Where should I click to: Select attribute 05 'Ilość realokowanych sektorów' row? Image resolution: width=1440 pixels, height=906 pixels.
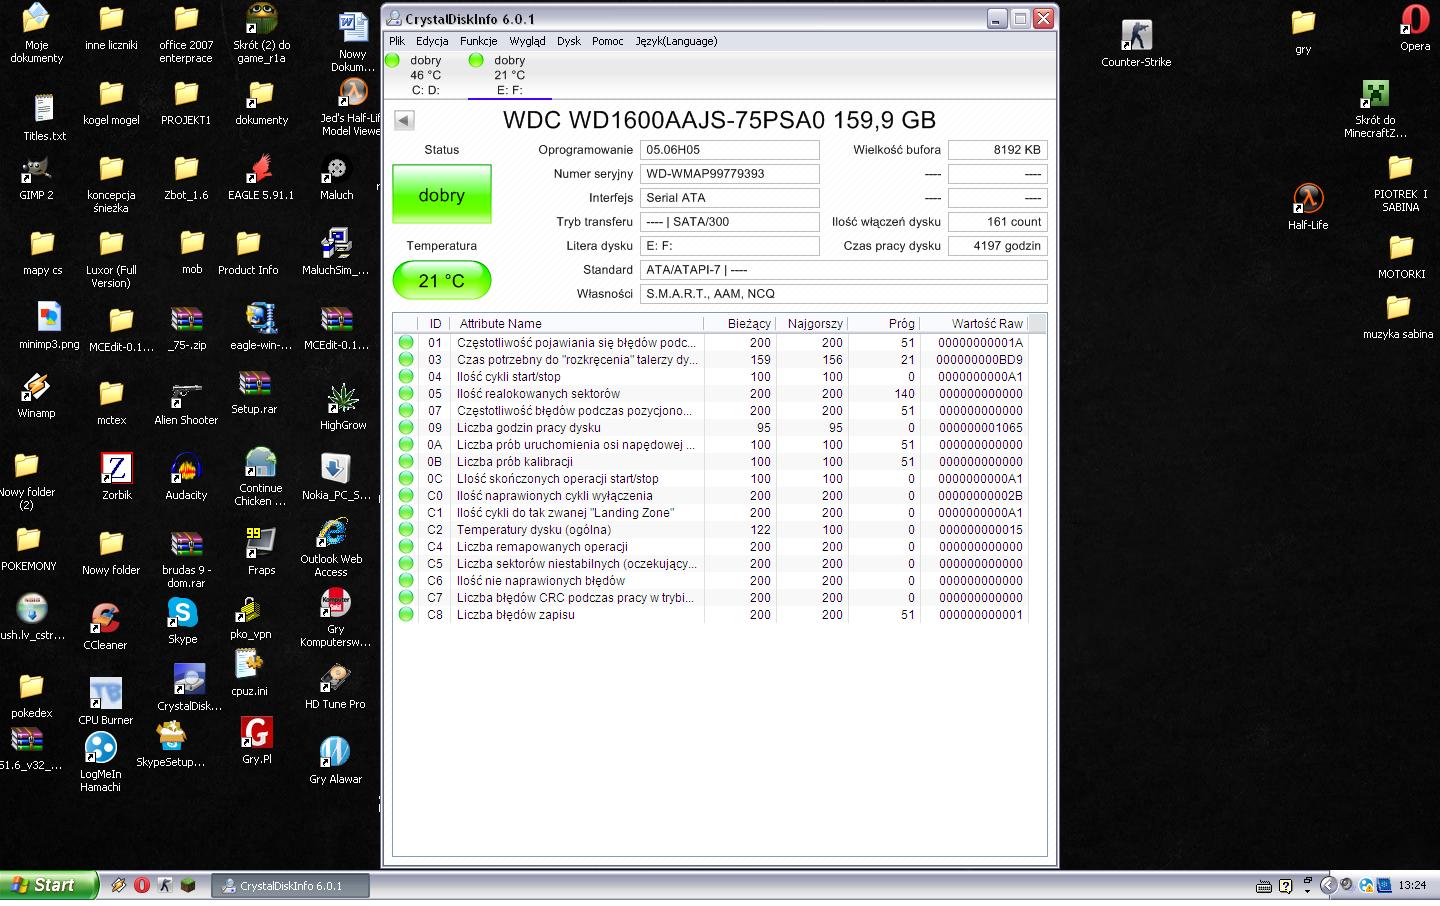pos(711,394)
